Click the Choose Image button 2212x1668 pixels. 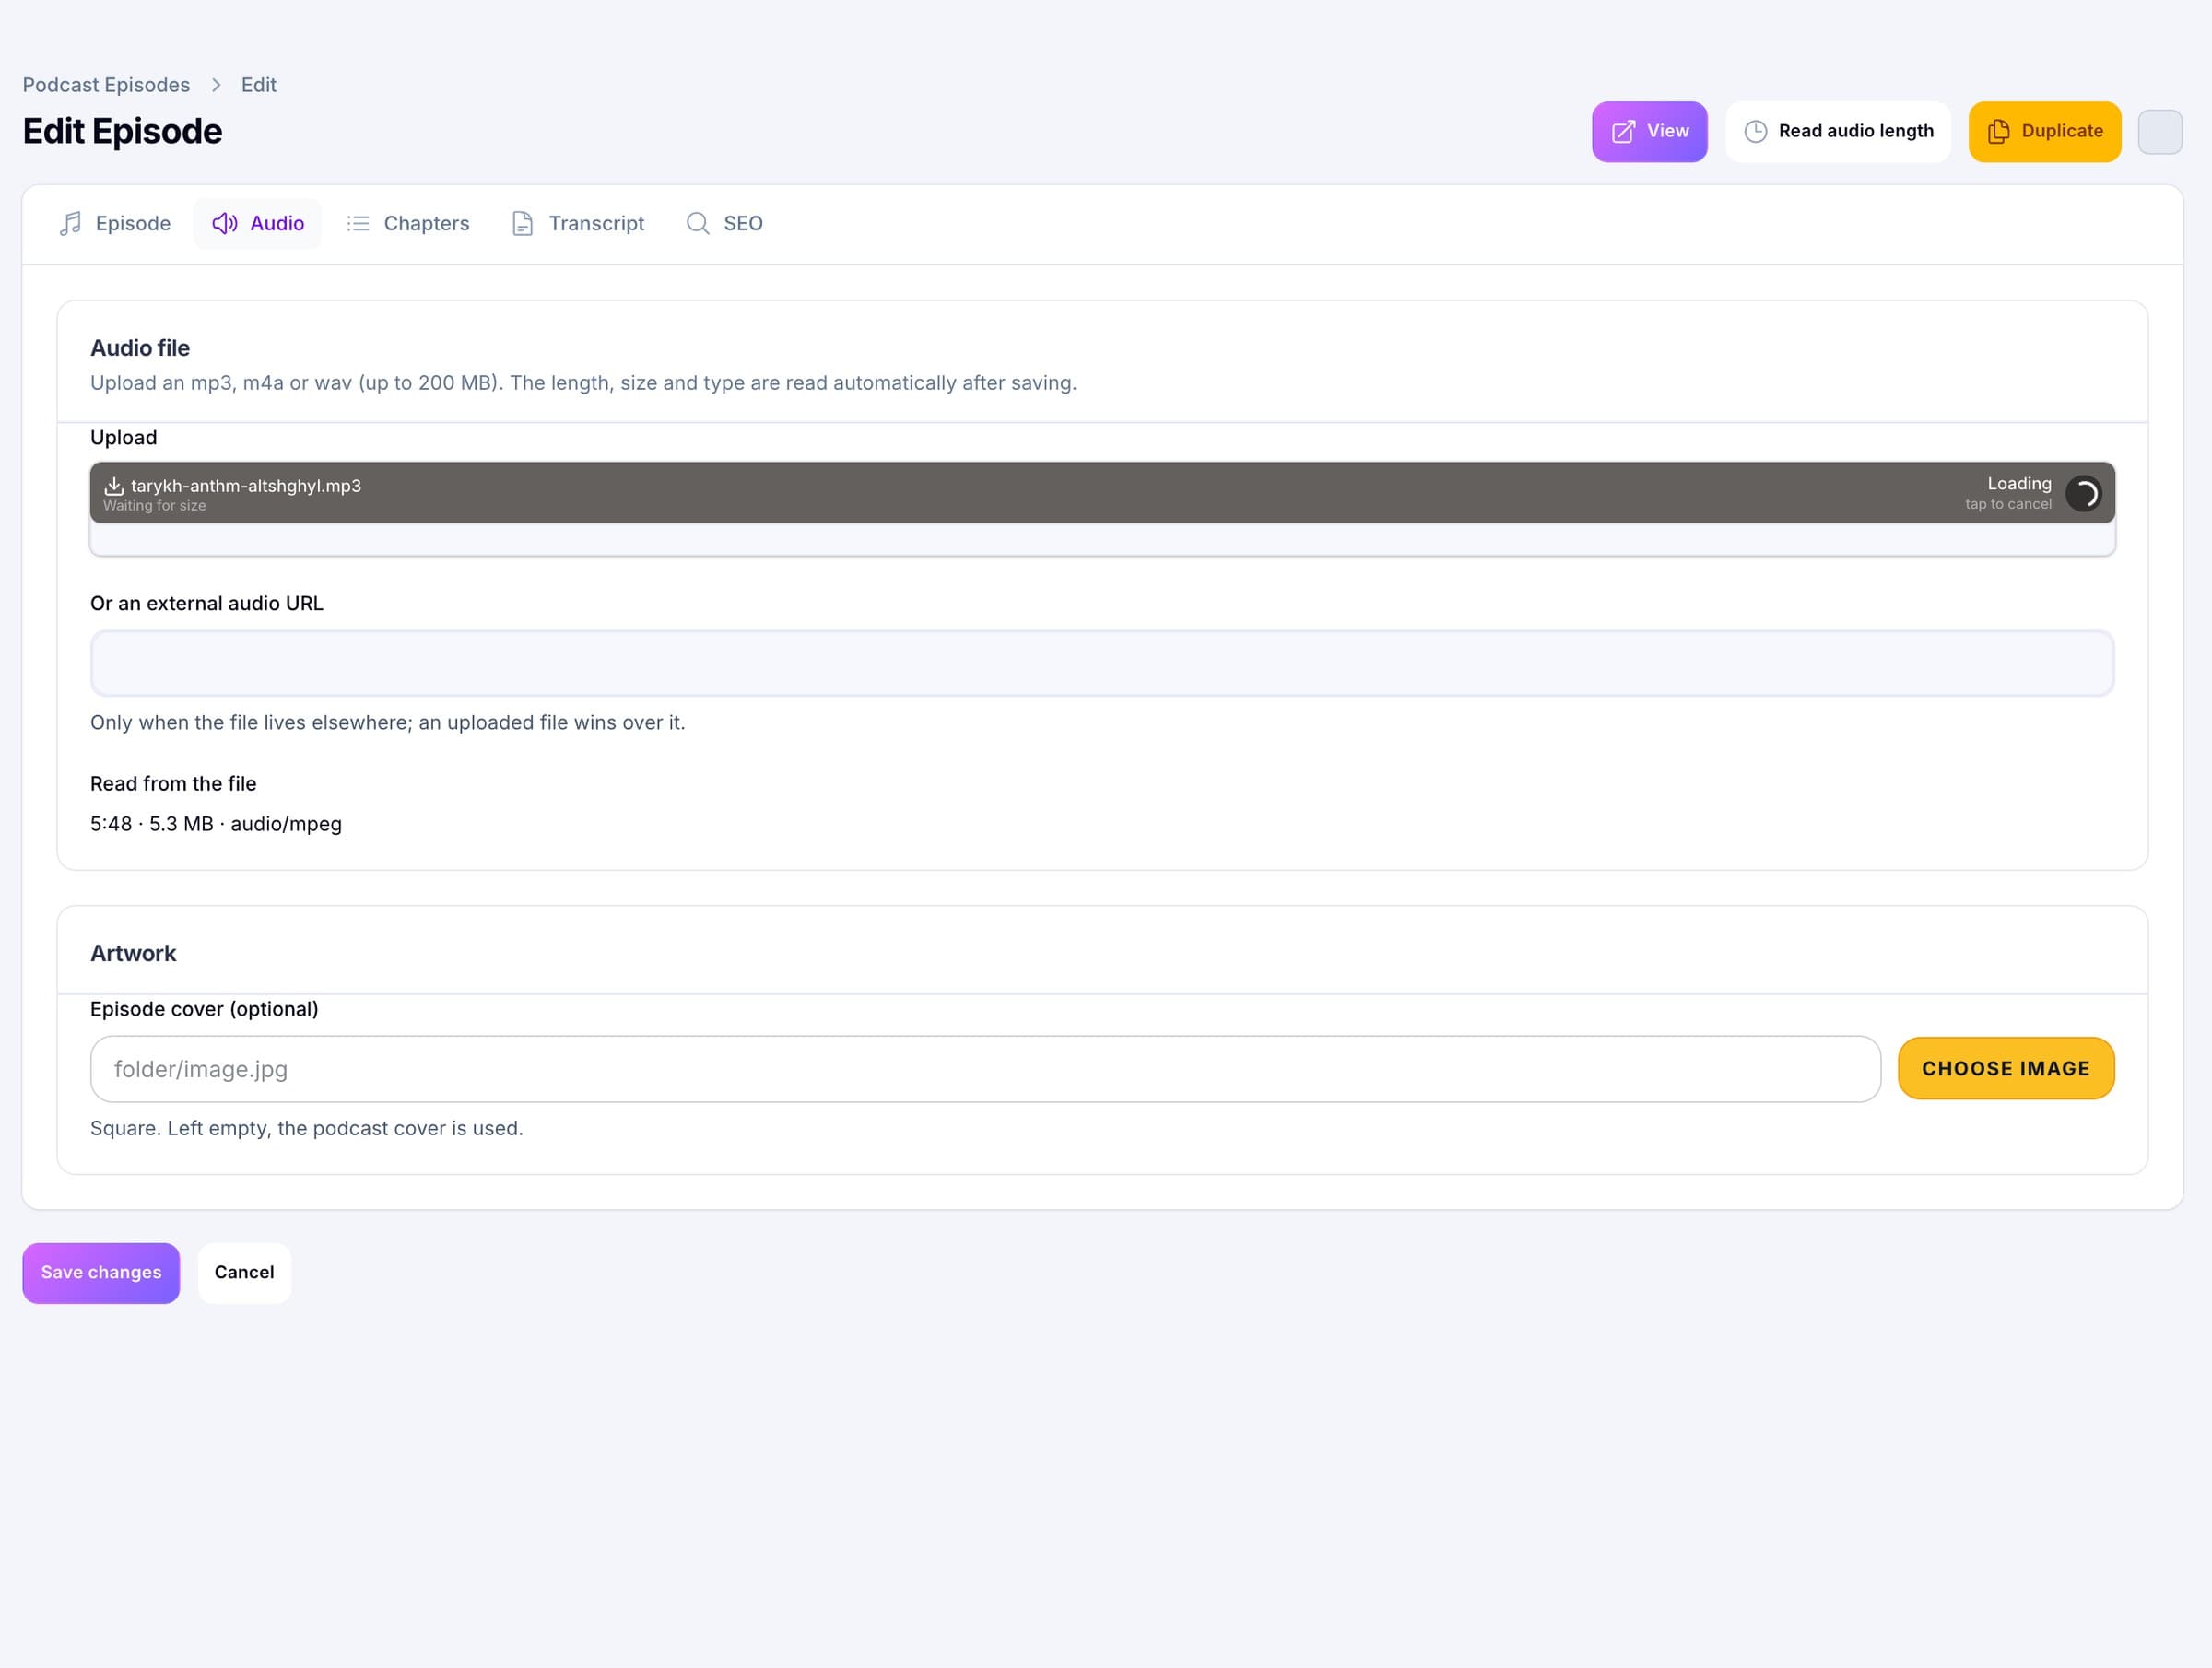point(2006,1068)
